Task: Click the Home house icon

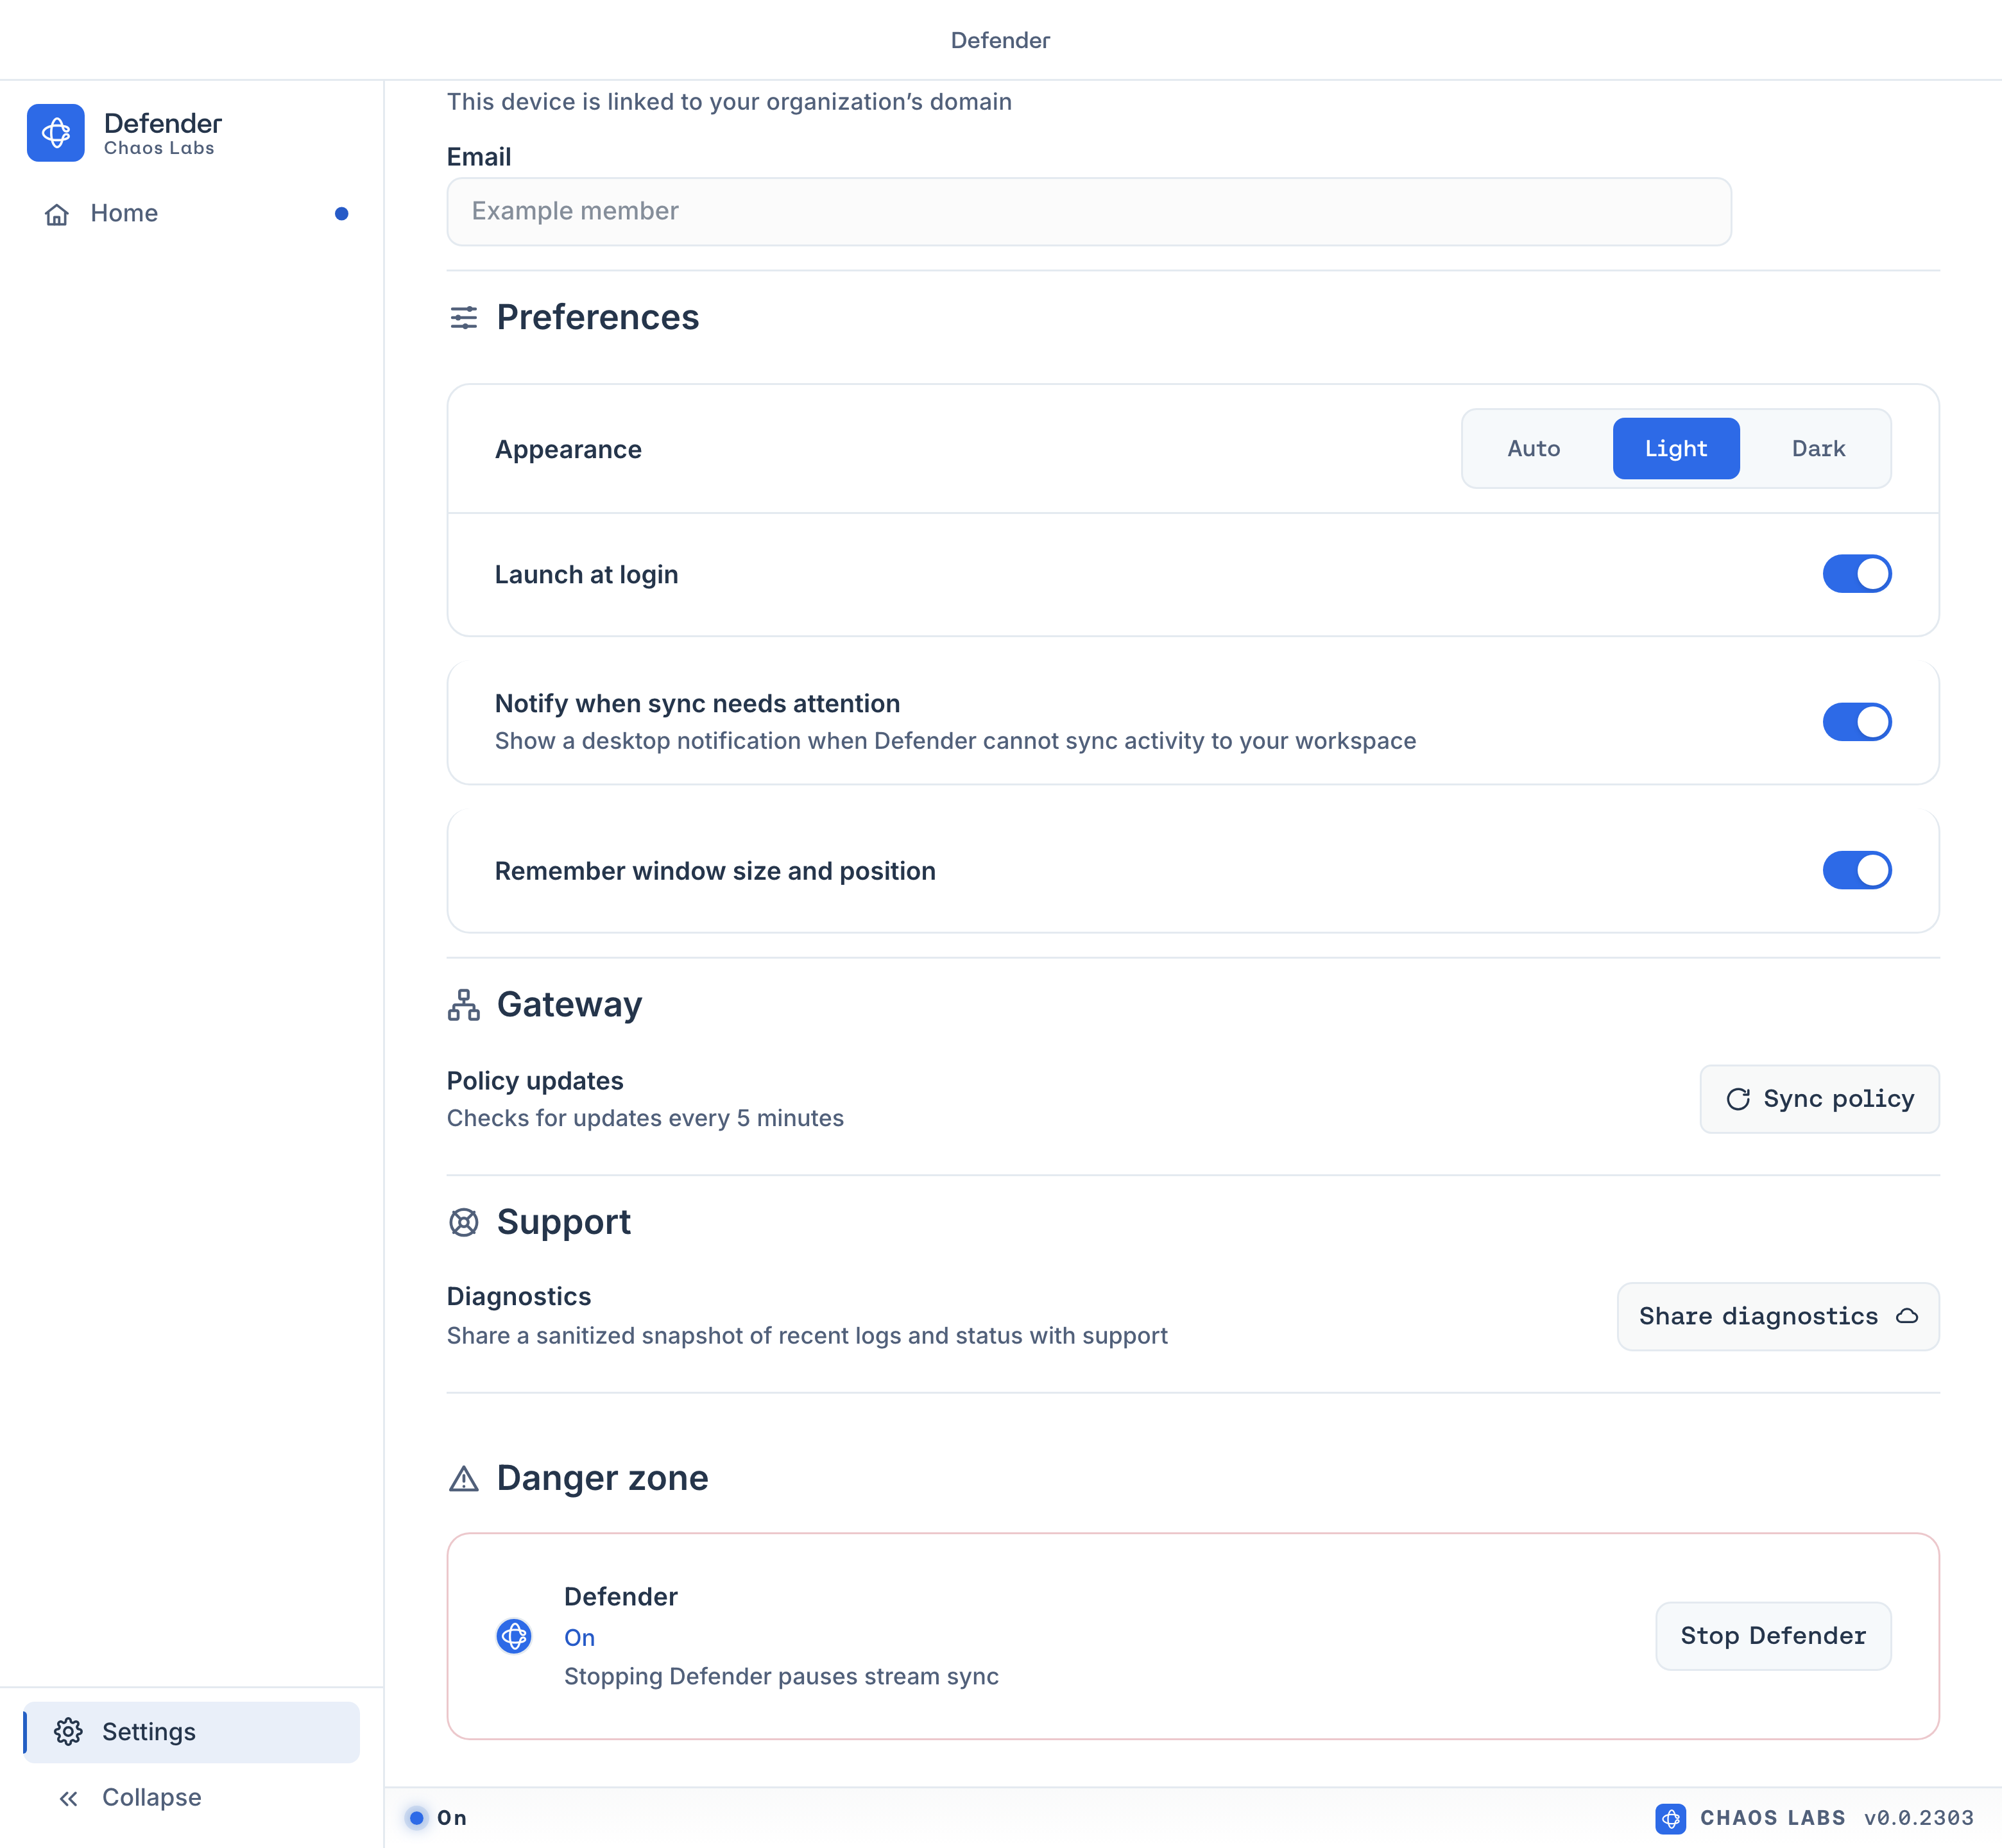Action: tap(57, 214)
